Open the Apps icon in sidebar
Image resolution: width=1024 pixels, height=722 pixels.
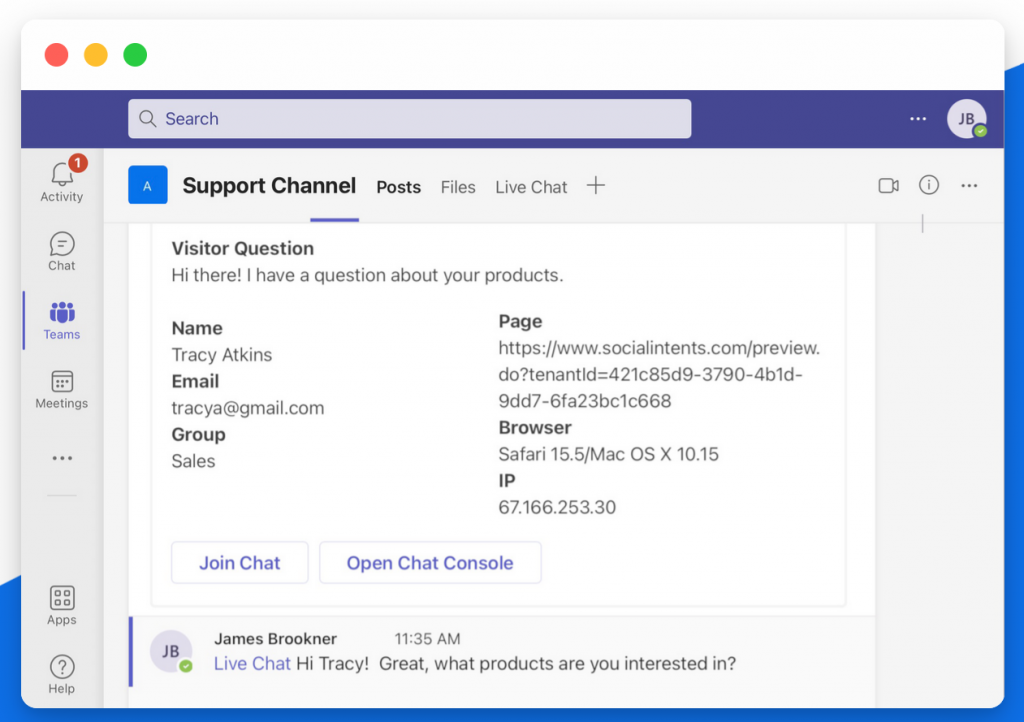[62, 599]
